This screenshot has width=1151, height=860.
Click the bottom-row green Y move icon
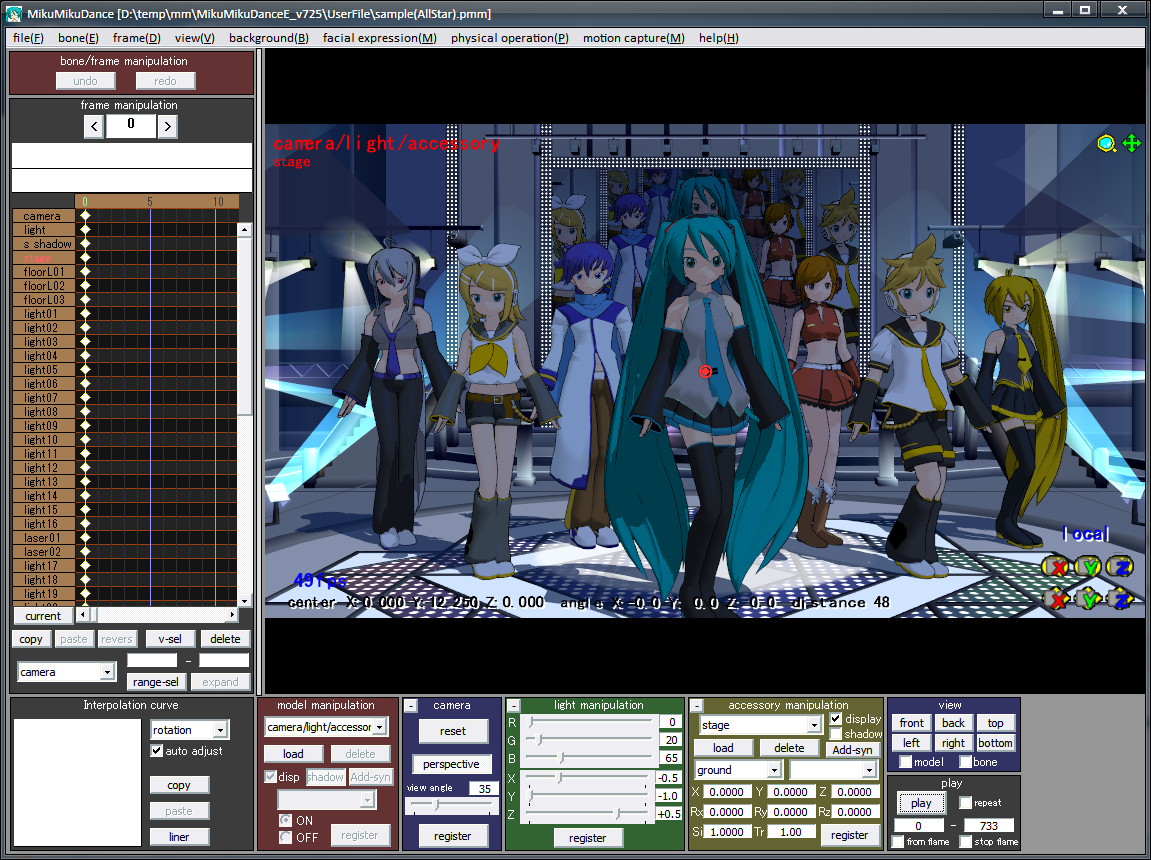coord(1089,600)
